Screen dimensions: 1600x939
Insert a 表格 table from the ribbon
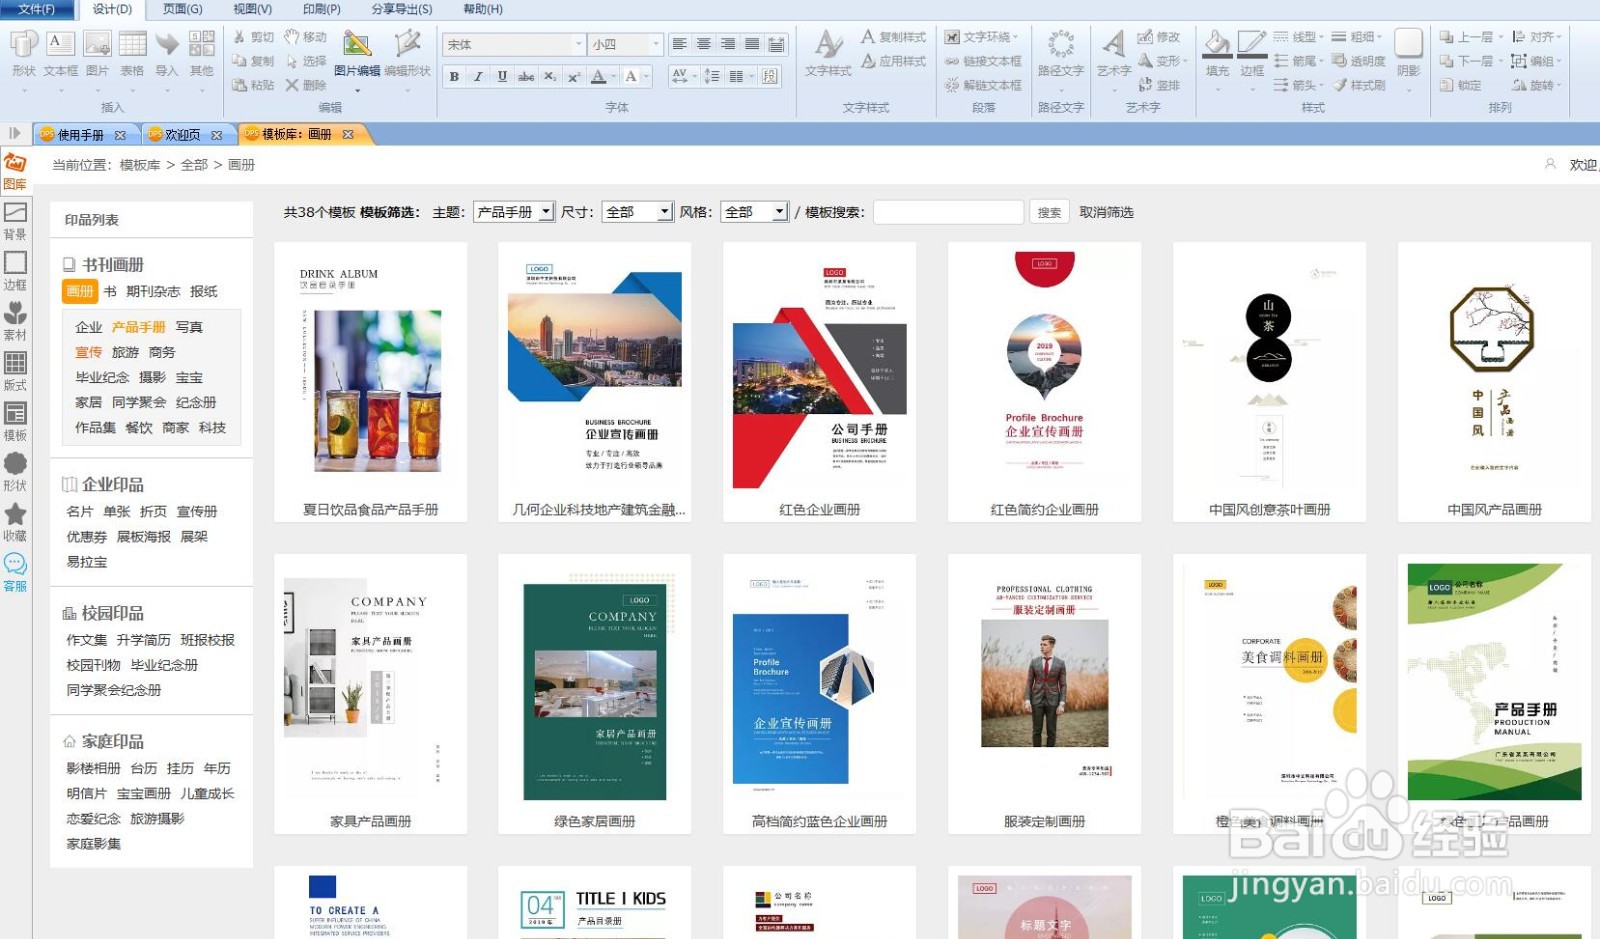(132, 54)
